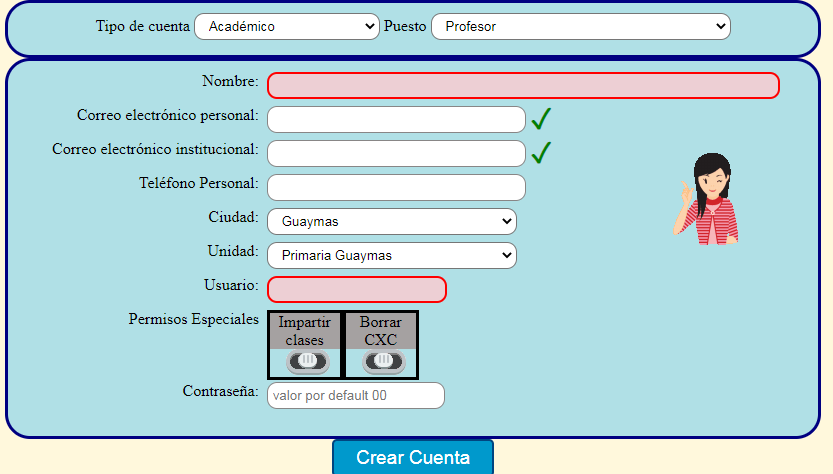Click the Usuario input field

[357, 290]
